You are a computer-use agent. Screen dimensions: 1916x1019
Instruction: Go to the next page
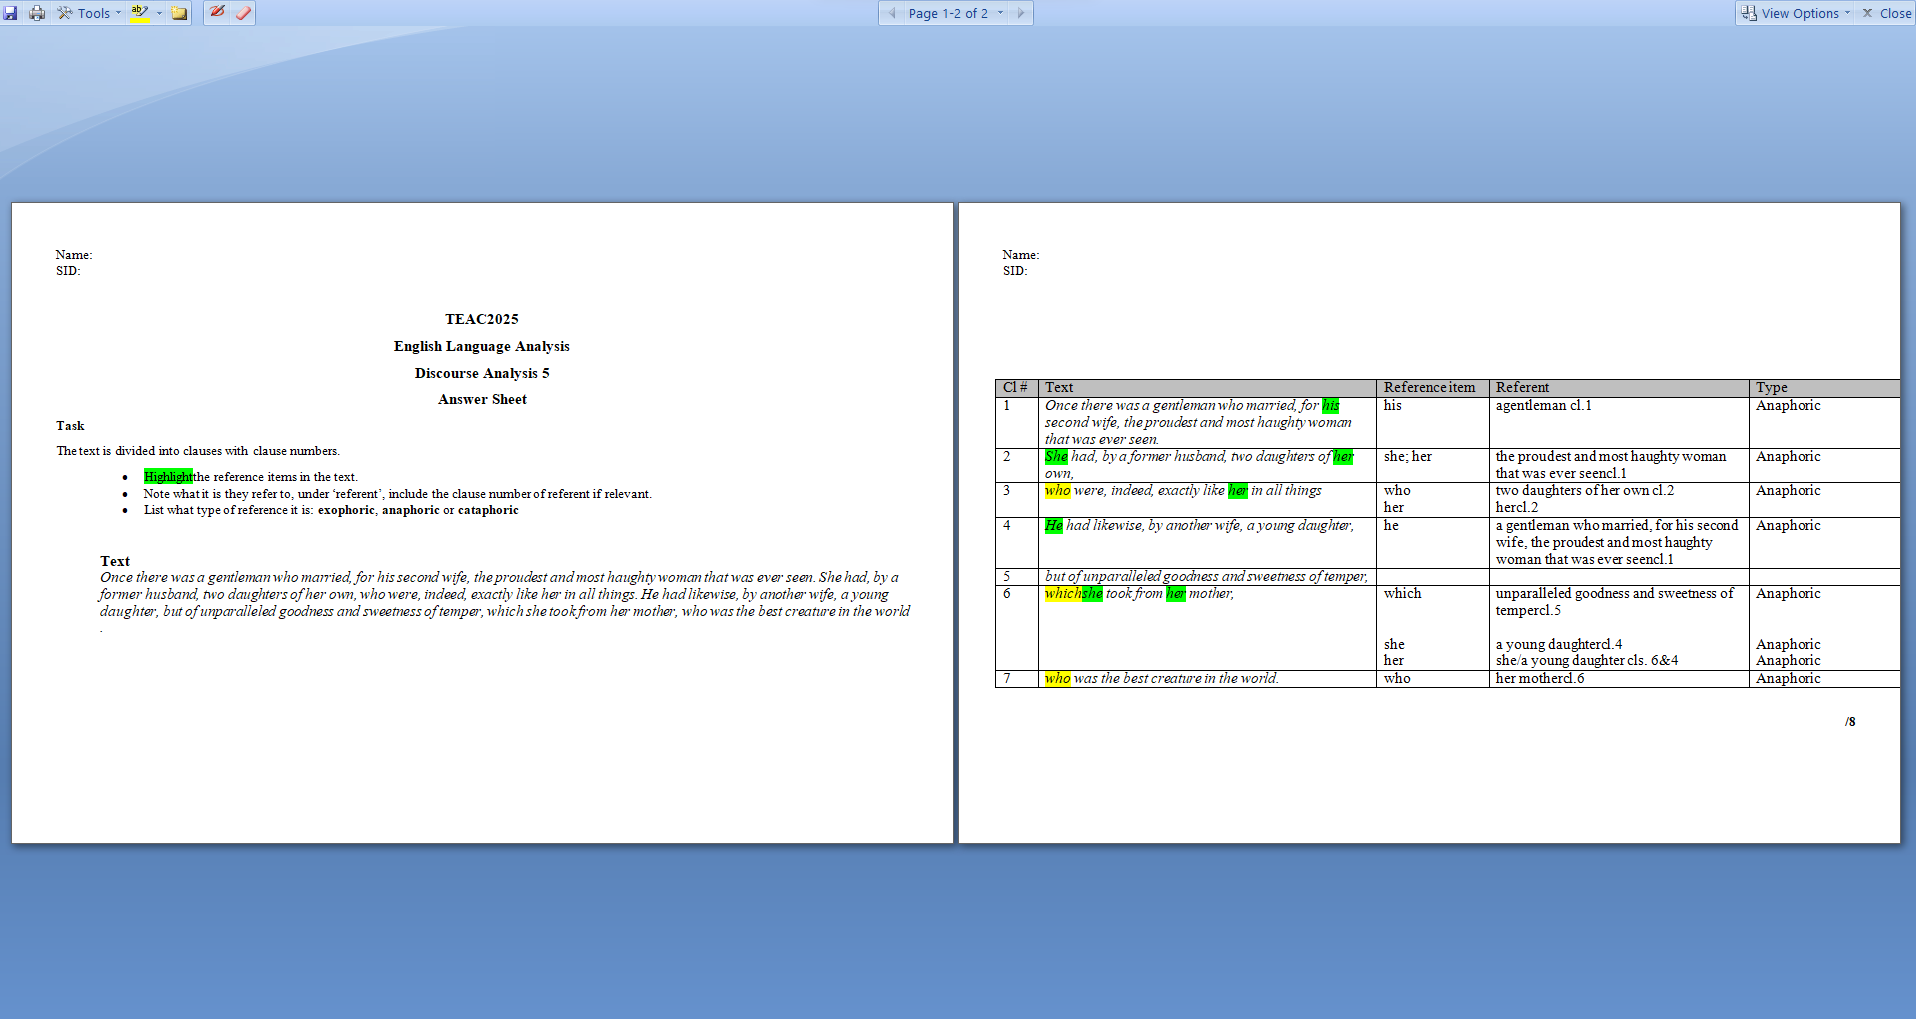[x=1019, y=13]
